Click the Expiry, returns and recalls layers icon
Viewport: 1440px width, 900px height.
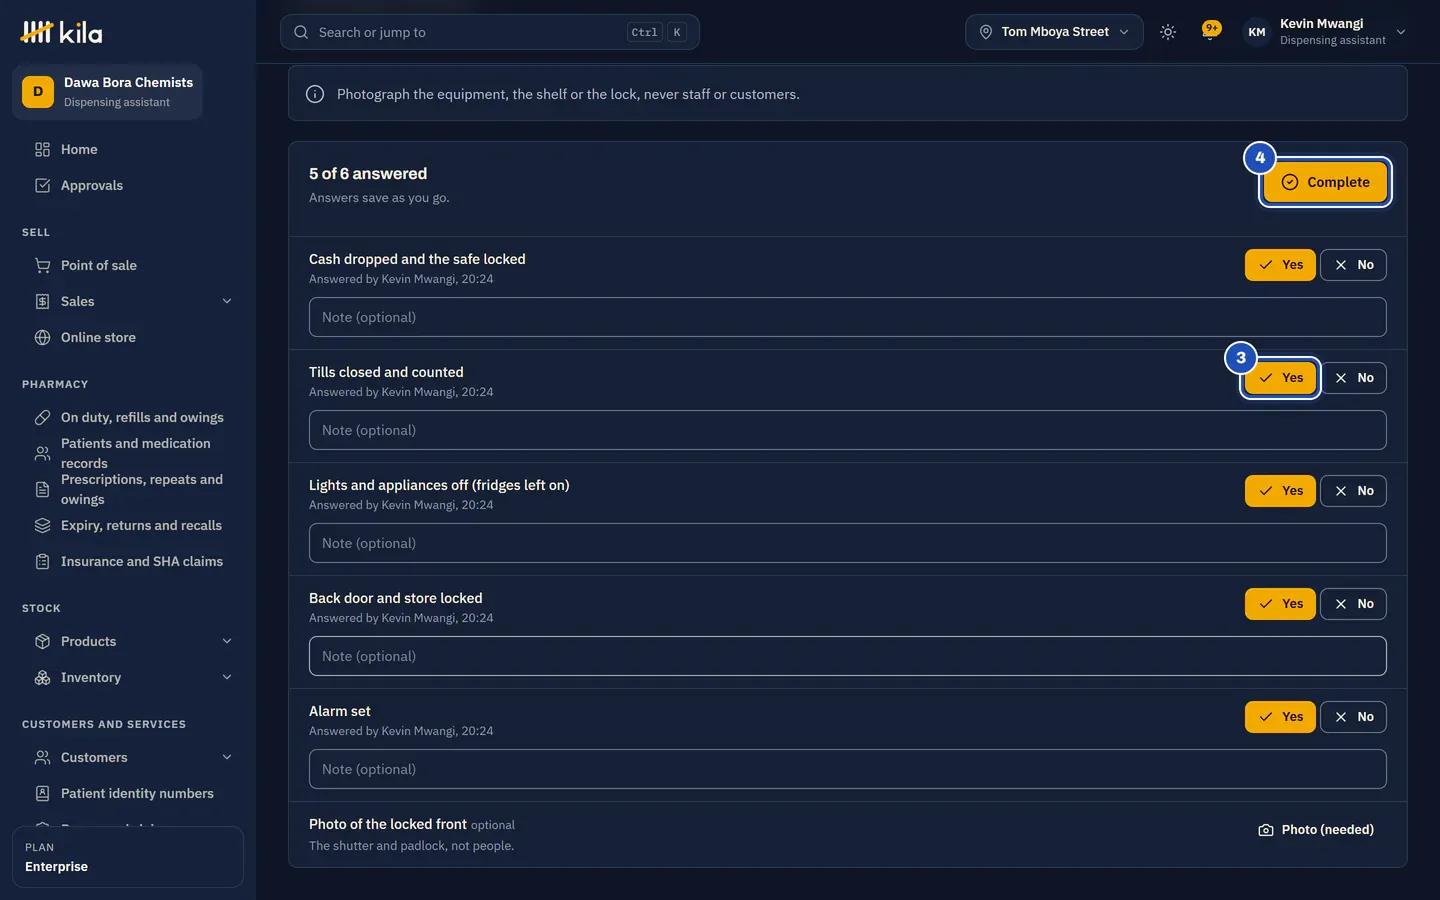click(x=42, y=525)
